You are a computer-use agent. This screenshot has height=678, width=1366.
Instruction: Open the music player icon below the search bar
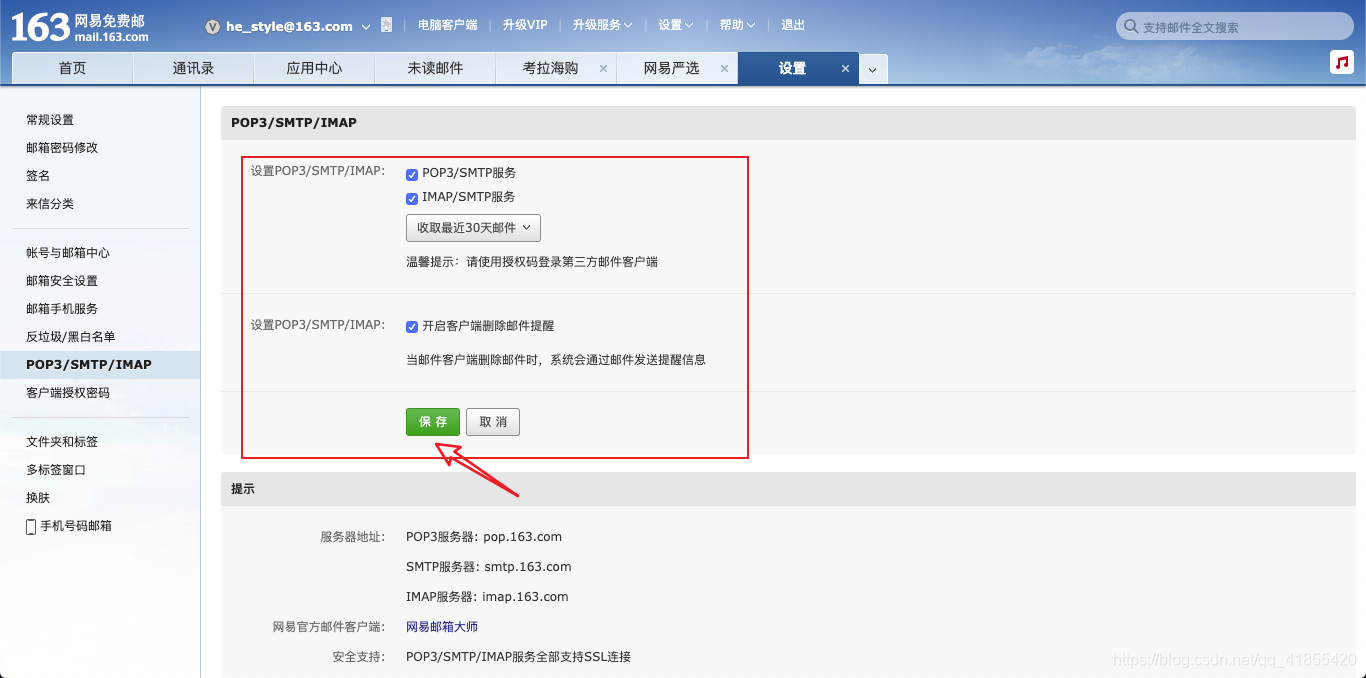[1341, 62]
